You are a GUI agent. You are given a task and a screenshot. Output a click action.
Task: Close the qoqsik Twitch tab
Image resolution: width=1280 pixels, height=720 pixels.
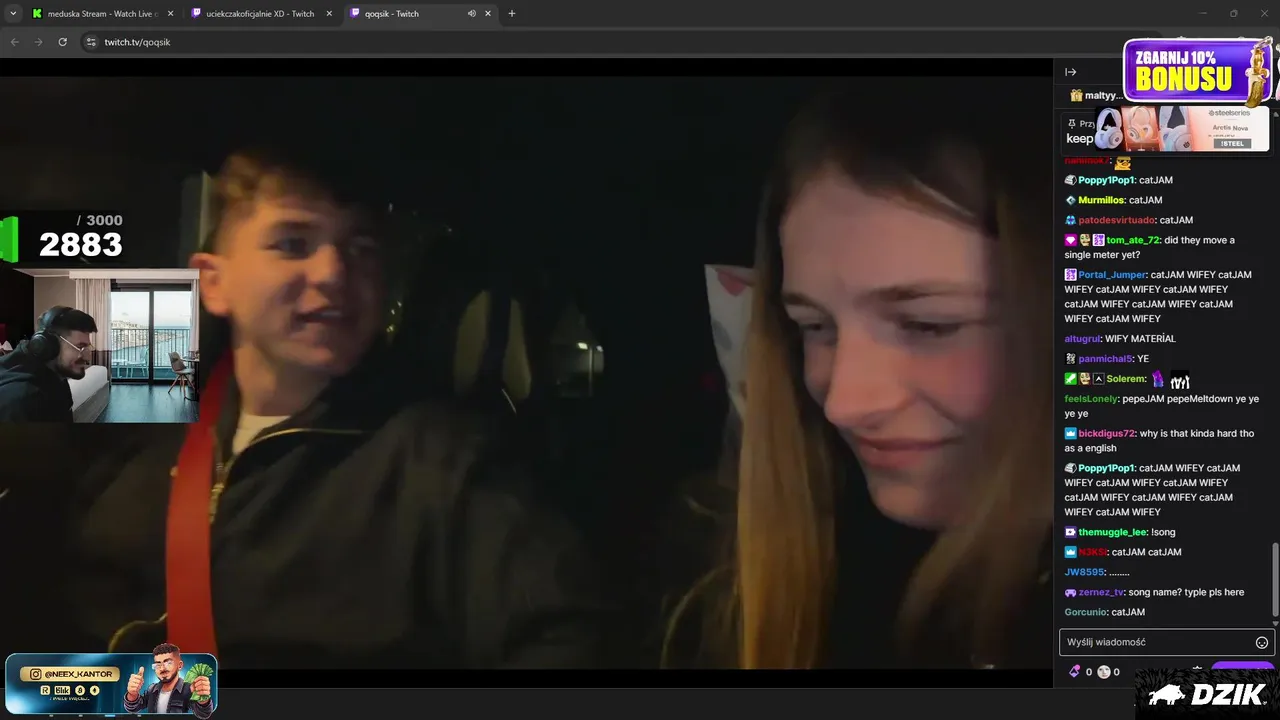[x=488, y=14]
